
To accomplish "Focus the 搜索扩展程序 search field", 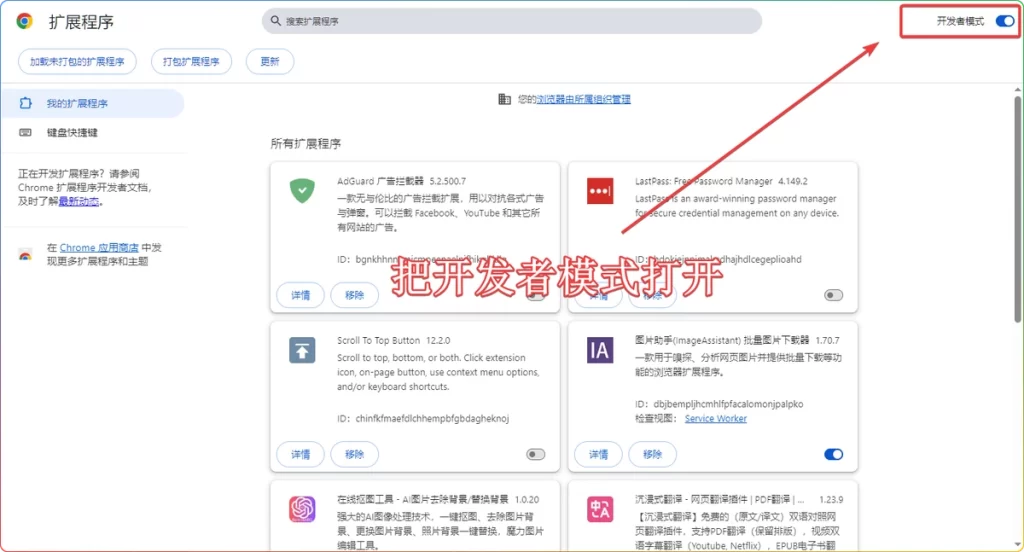I will (511, 21).
